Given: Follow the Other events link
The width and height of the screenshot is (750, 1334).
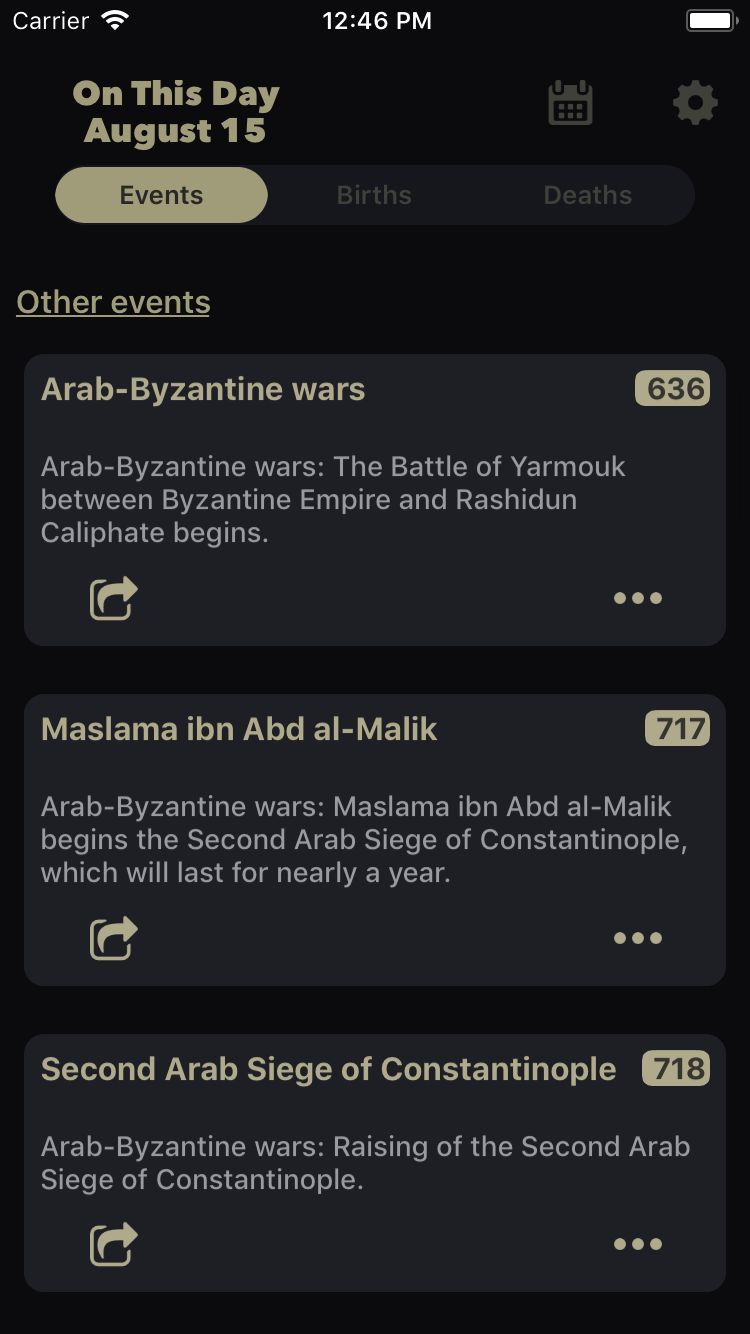Looking at the screenshot, I should click(113, 302).
